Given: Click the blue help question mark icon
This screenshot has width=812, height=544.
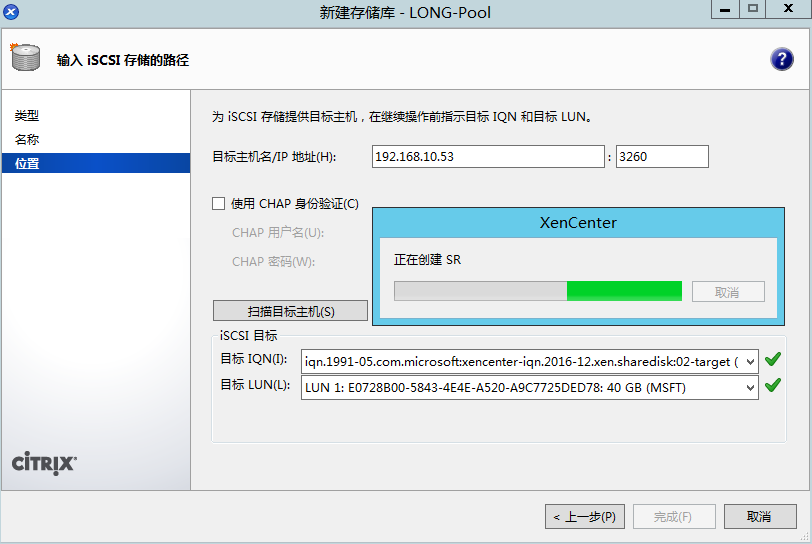Looking at the screenshot, I should 781,59.
